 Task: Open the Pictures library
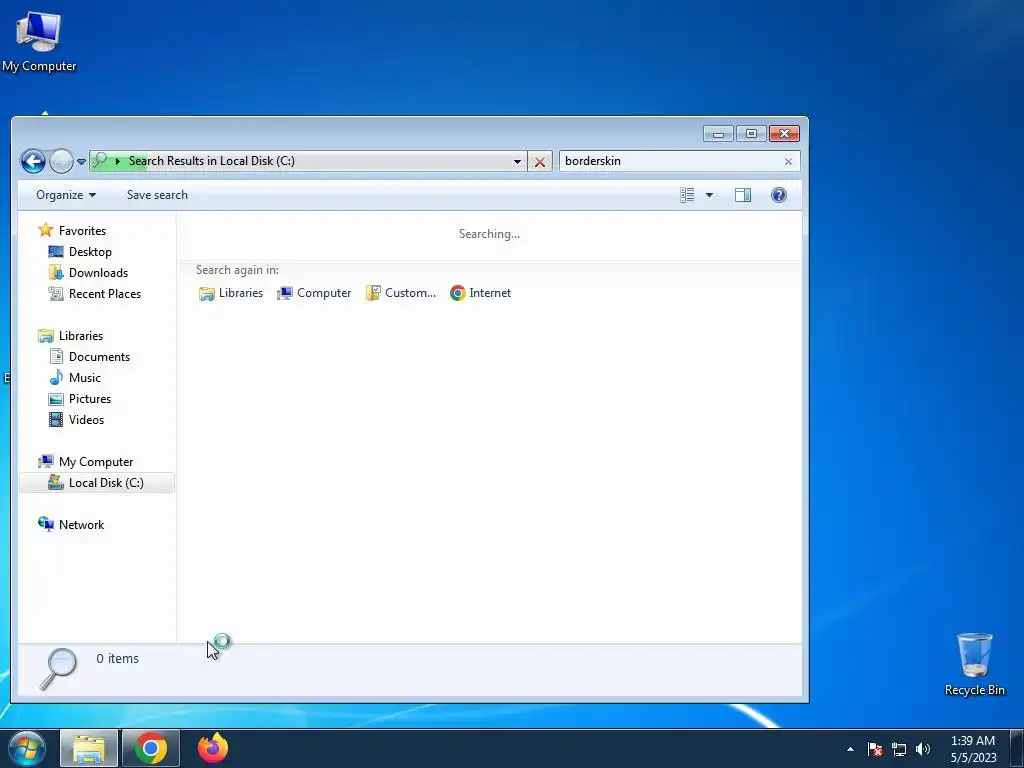[x=90, y=398]
